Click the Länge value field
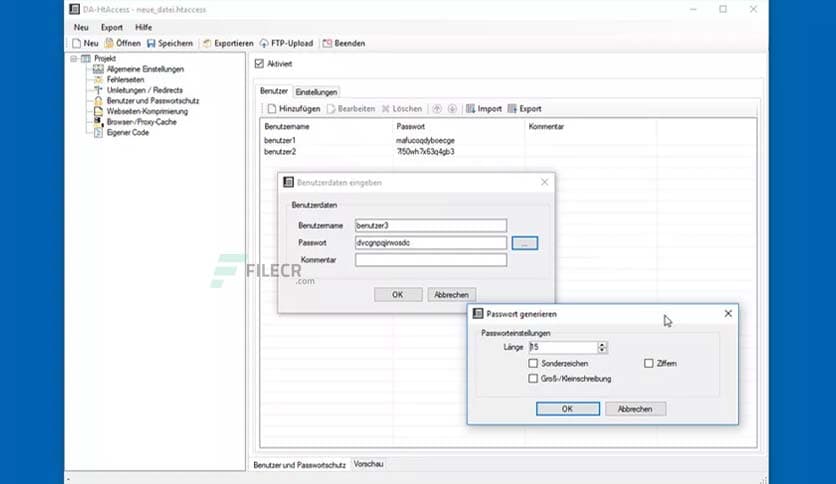This screenshot has width=836, height=484. click(562, 347)
